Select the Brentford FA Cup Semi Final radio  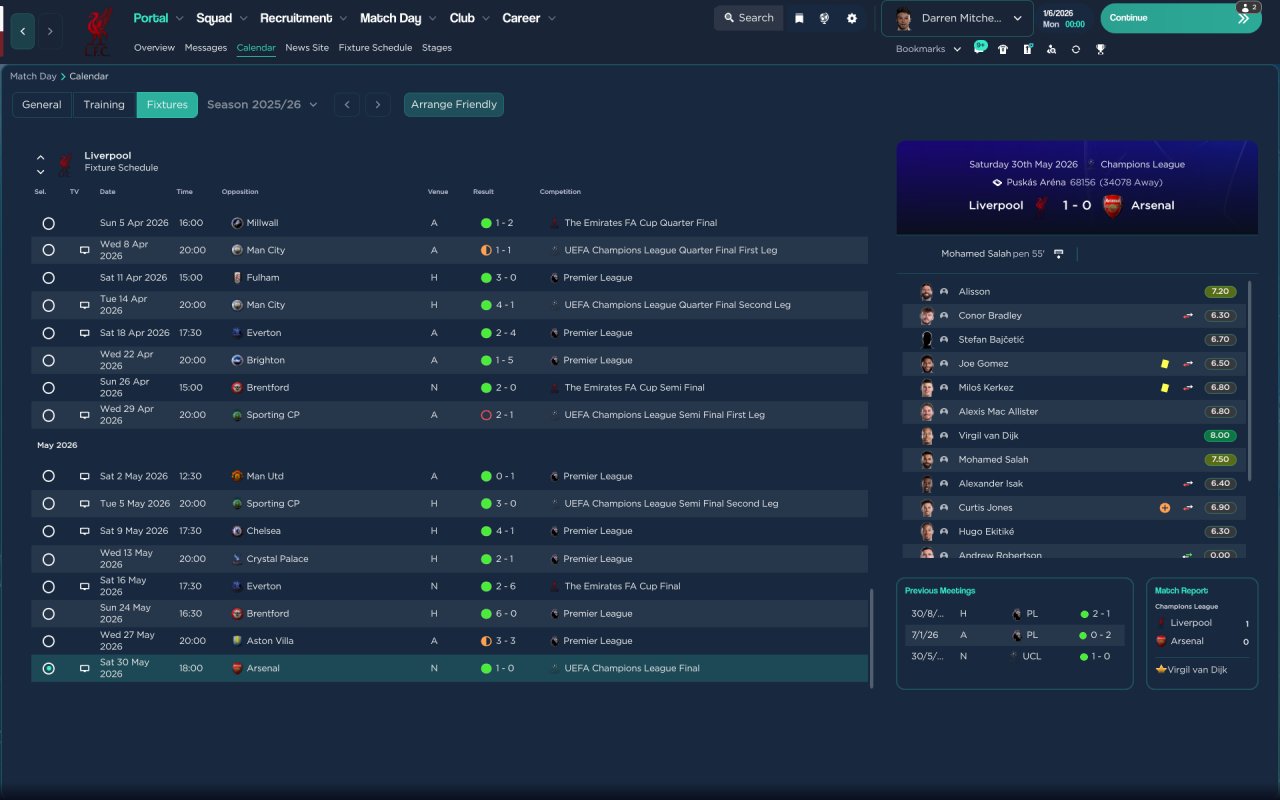48,388
